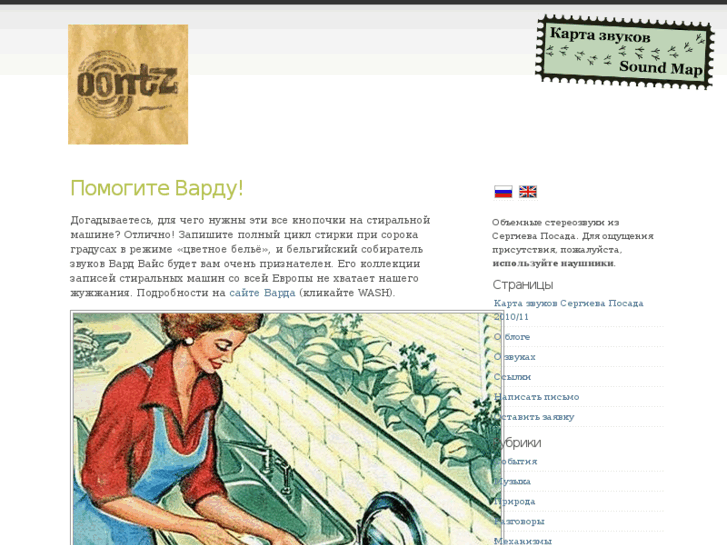Viewport: 727px width, 545px height.
Task: Select the Разговоры category
Action: [x=519, y=521]
